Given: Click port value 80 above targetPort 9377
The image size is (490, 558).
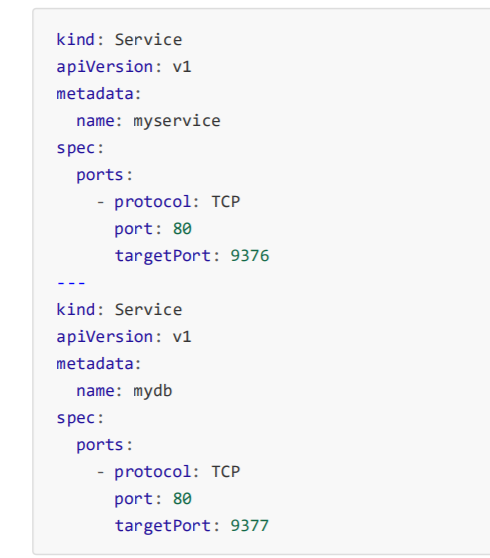Looking at the screenshot, I should tap(182, 499).
